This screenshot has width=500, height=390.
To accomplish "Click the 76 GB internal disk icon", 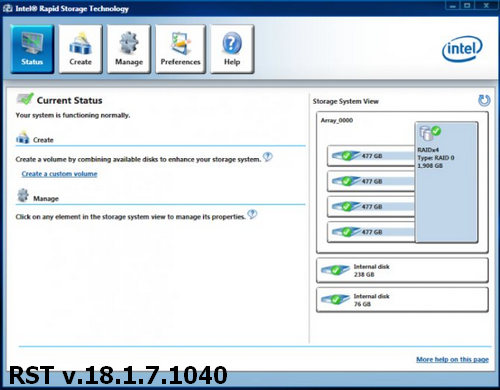I will point(335,299).
